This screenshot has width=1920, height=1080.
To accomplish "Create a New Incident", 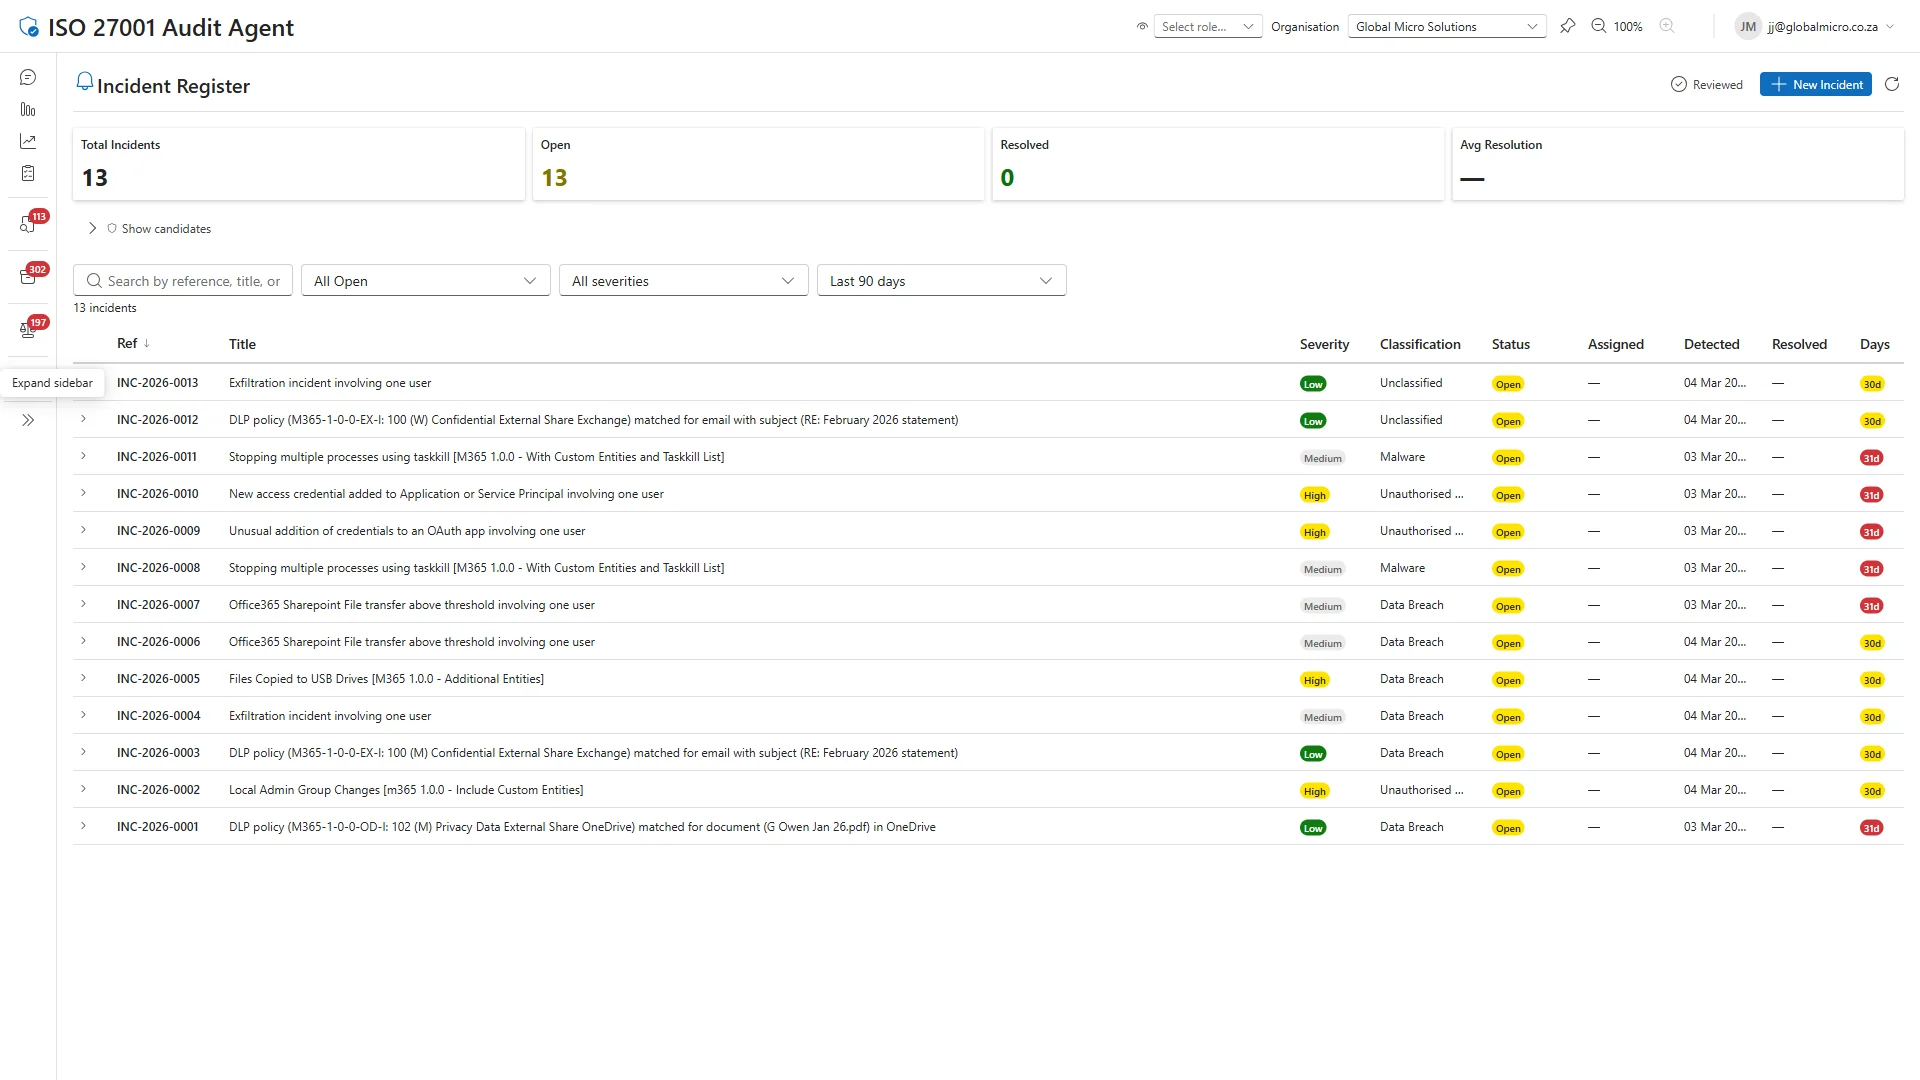I will click(1815, 84).
